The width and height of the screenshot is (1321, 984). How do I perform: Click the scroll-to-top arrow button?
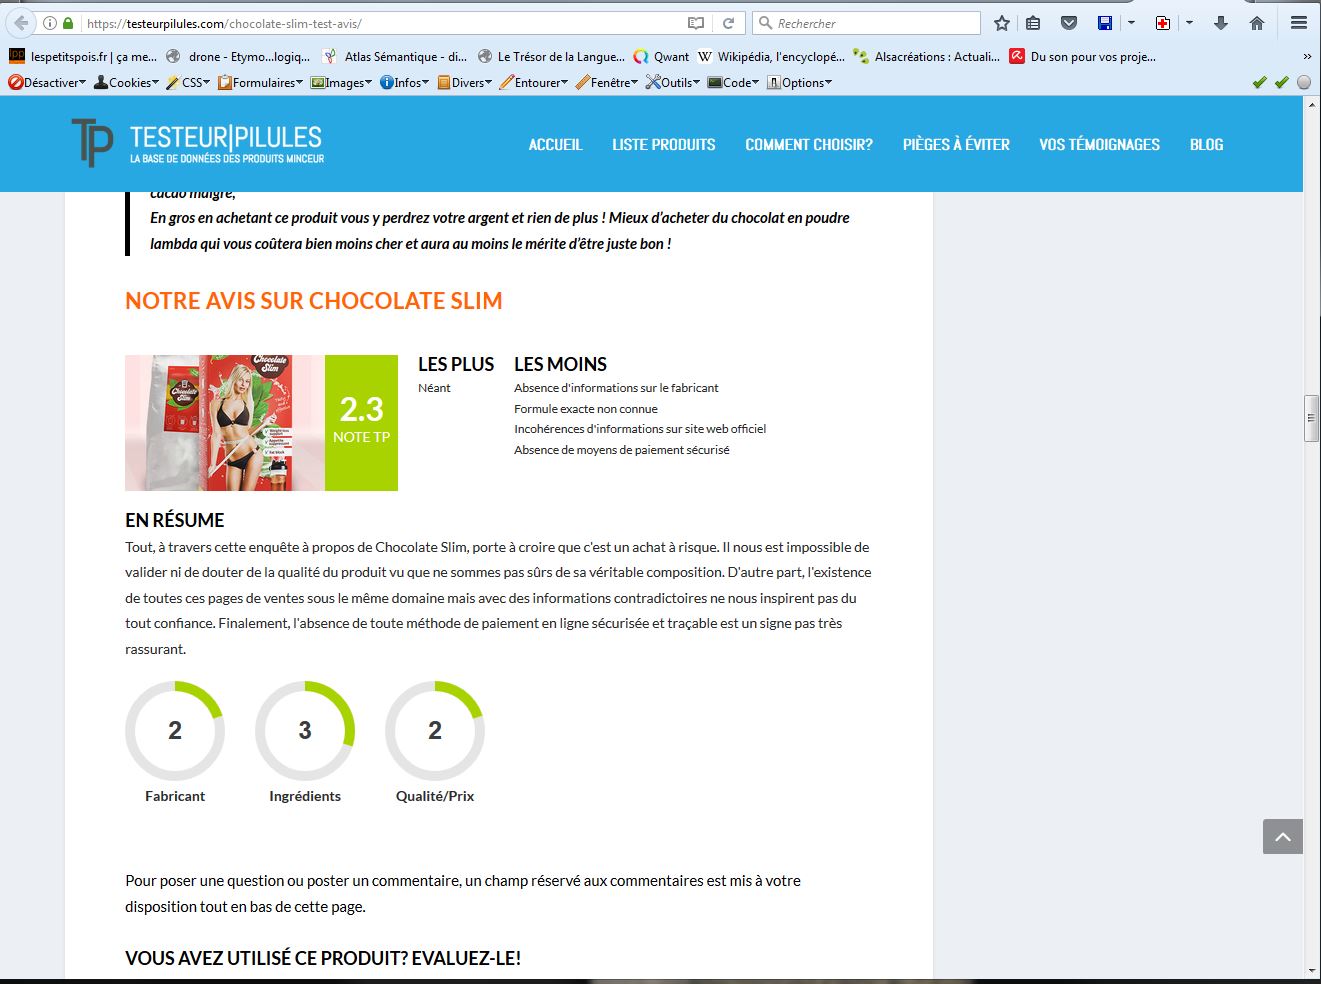point(1282,837)
